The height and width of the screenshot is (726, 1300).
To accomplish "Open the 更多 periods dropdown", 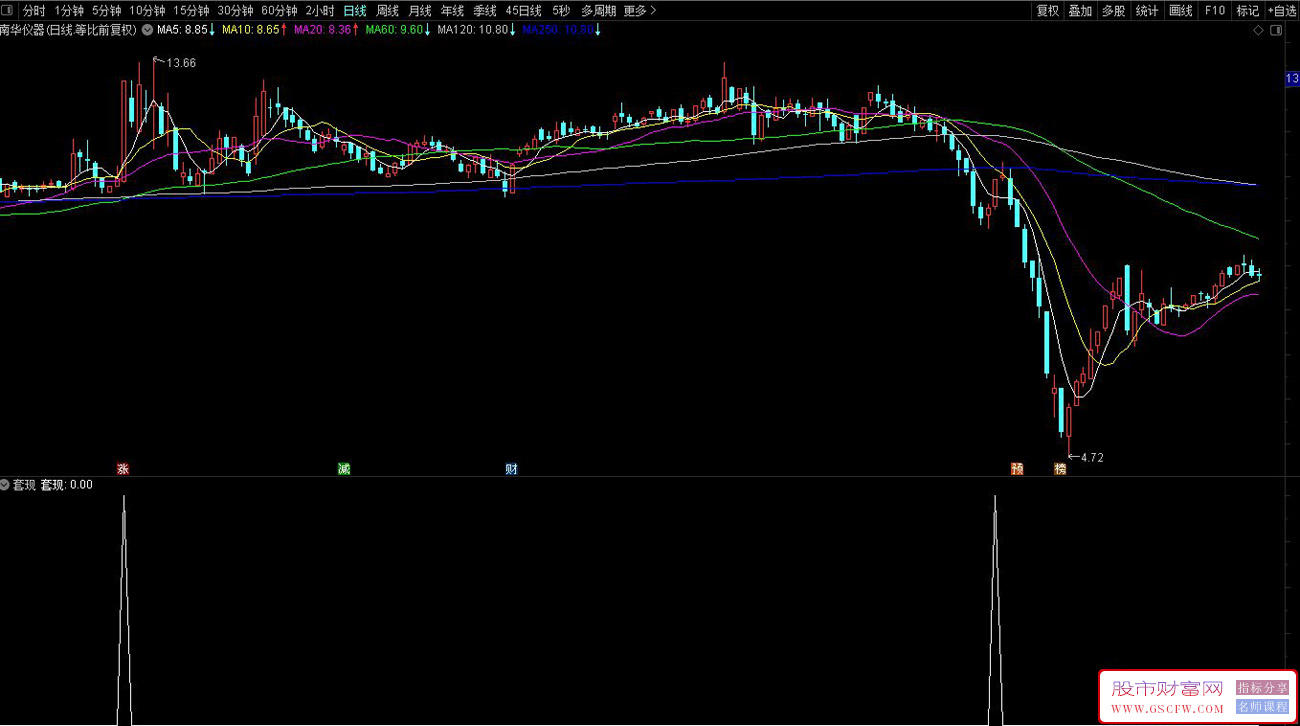I will 640,11.
